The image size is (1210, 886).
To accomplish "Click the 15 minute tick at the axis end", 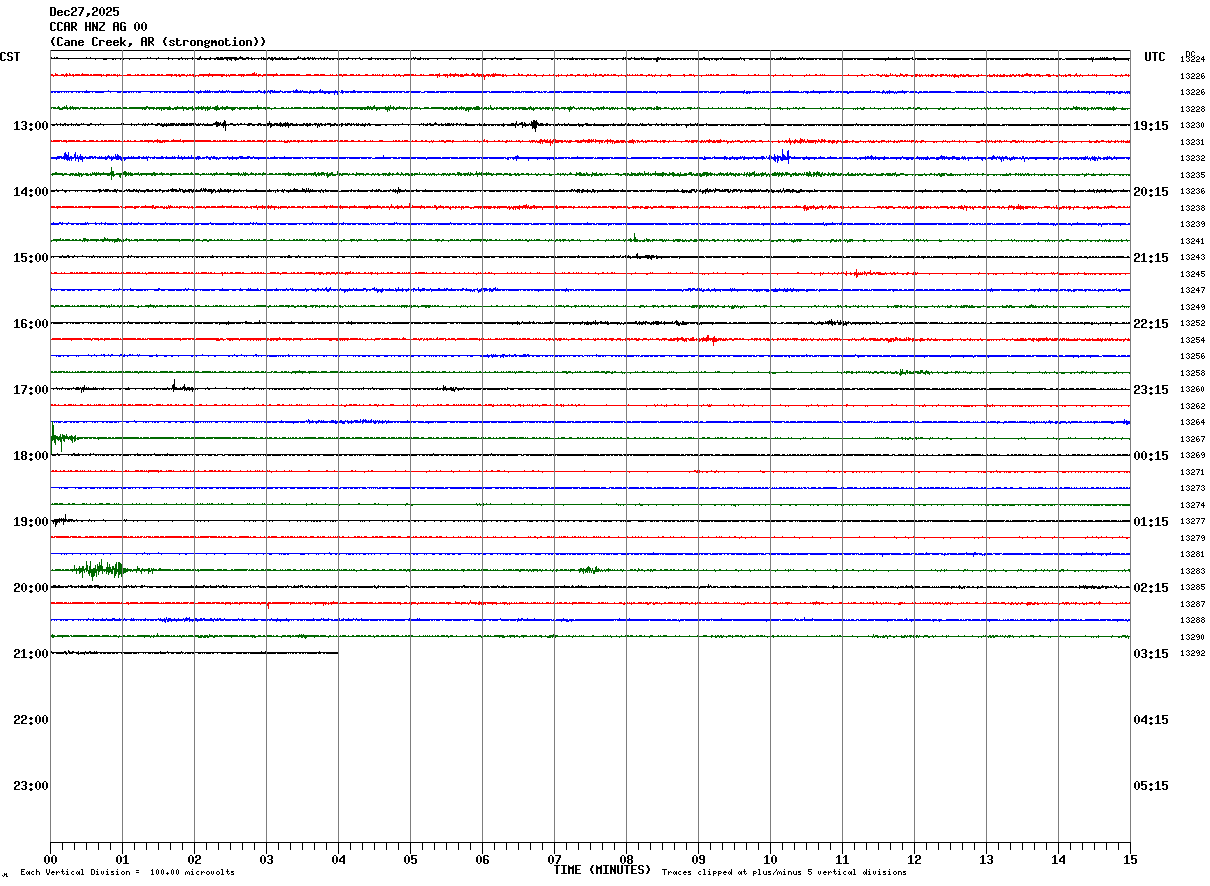I will [1130, 859].
